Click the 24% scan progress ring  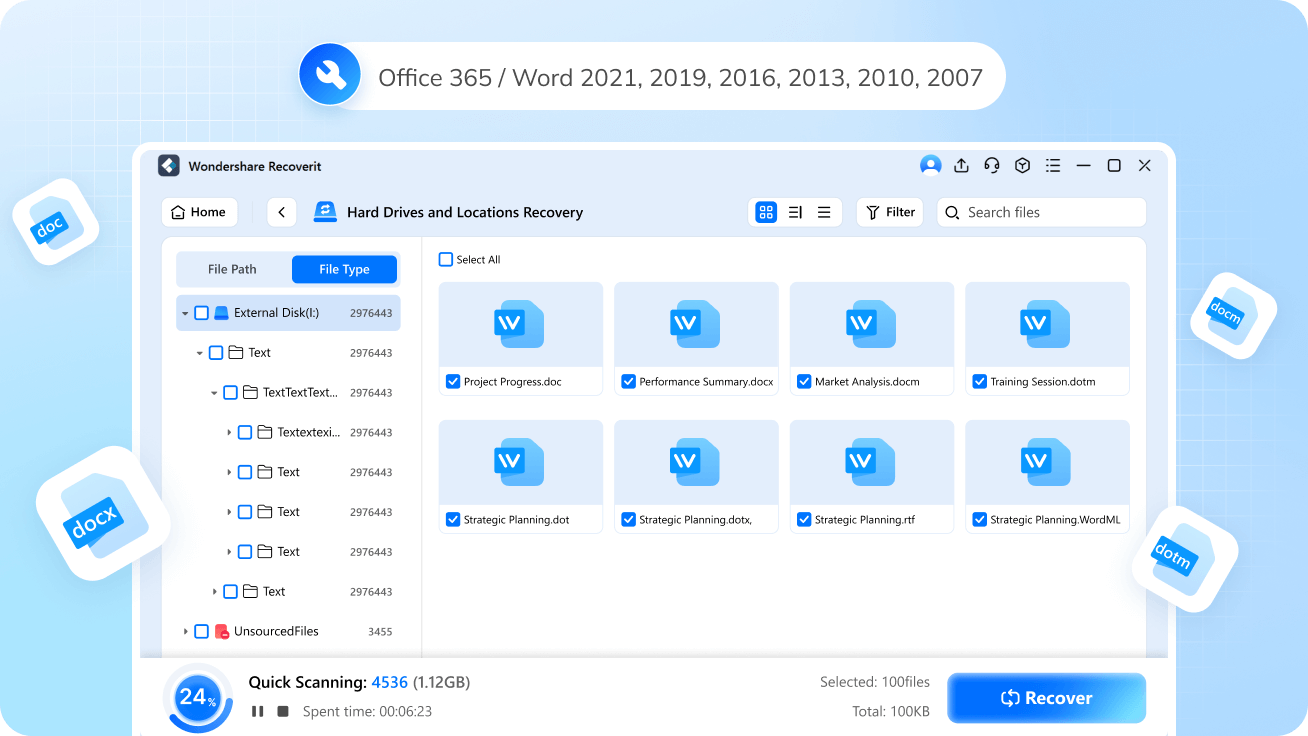coord(197,698)
